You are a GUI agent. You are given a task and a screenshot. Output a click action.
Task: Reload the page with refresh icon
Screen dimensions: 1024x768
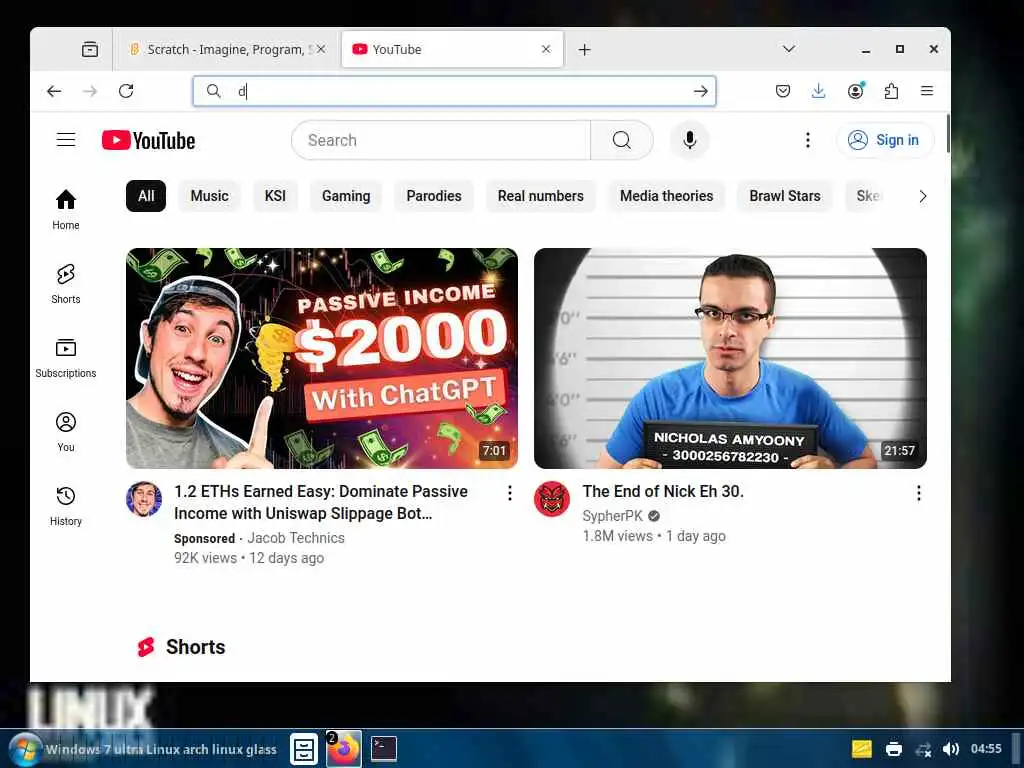pyautogui.click(x=126, y=91)
